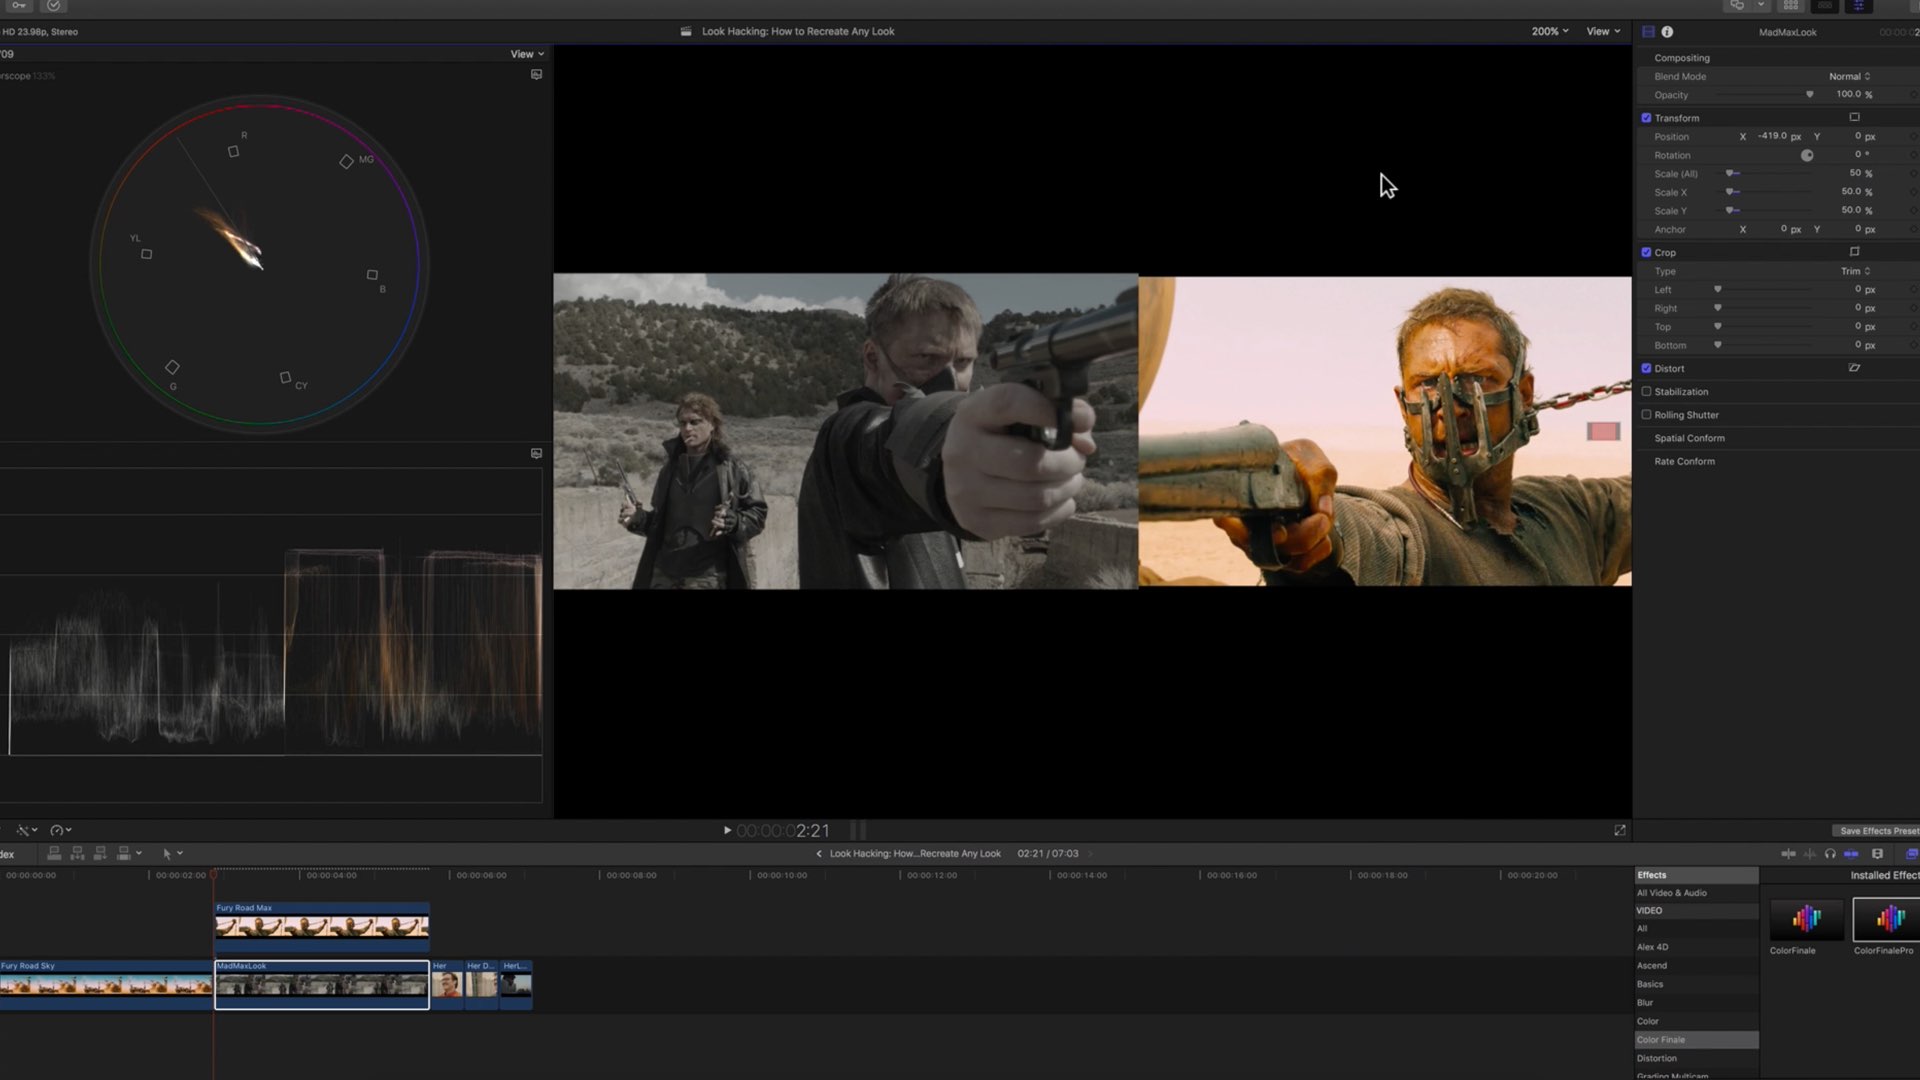Image resolution: width=1920 pixels, height=1080 pixels.
Task: Go back in timeline history arrow
Action: (818, 854)
